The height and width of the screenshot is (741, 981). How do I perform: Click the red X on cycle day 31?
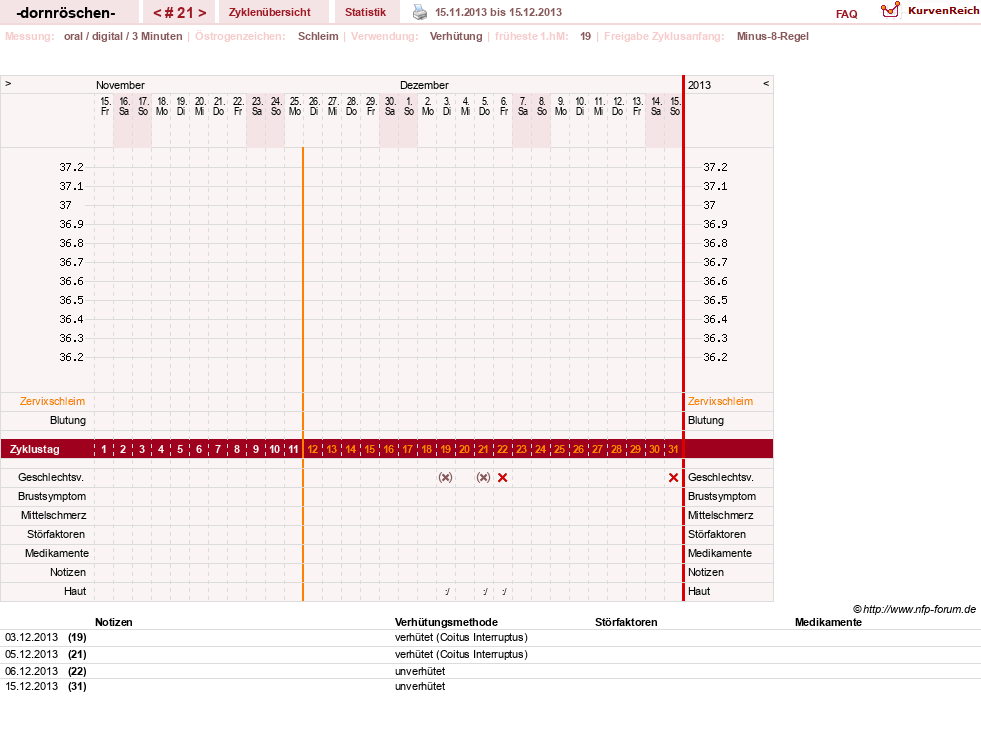(x=673, y=478)
